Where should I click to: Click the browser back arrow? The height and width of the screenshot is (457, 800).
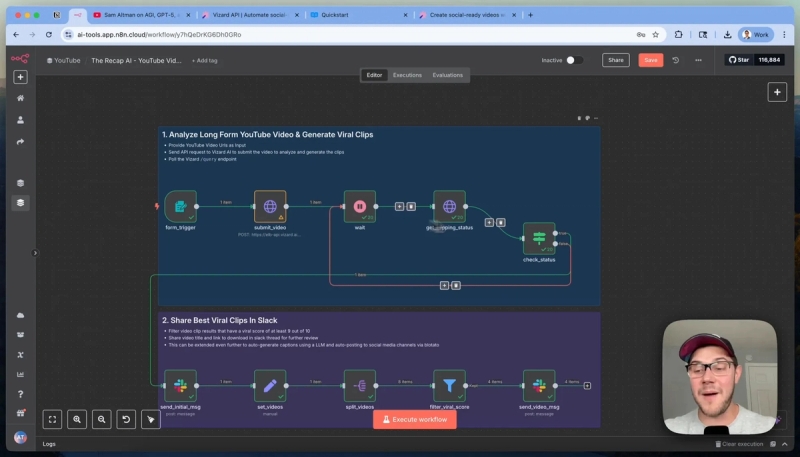click(x=16, y=35)
